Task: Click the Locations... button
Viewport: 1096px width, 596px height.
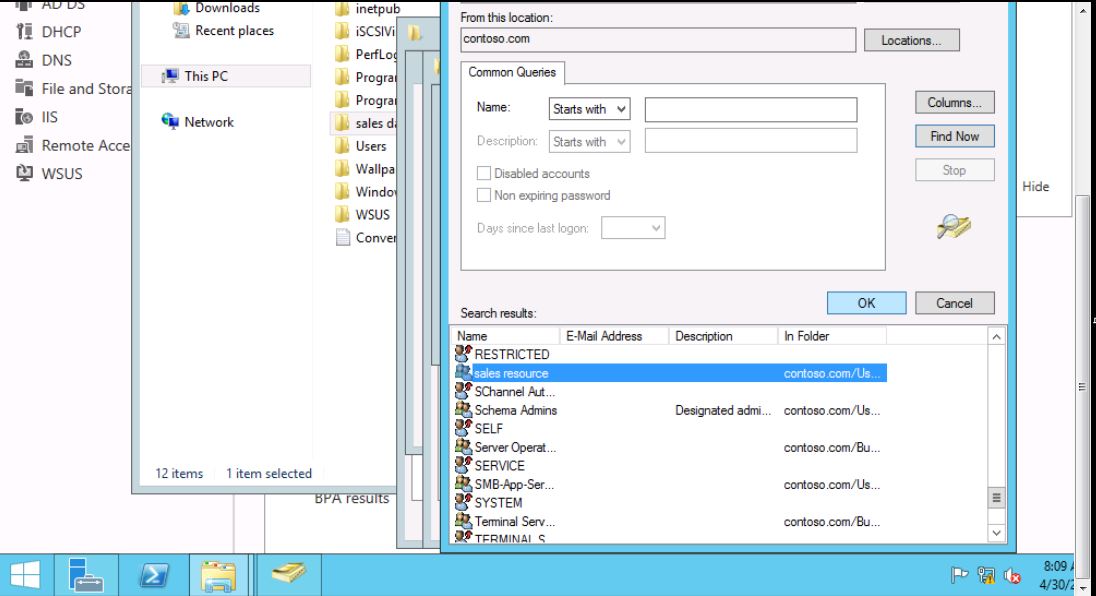Action: pos(911,41)
